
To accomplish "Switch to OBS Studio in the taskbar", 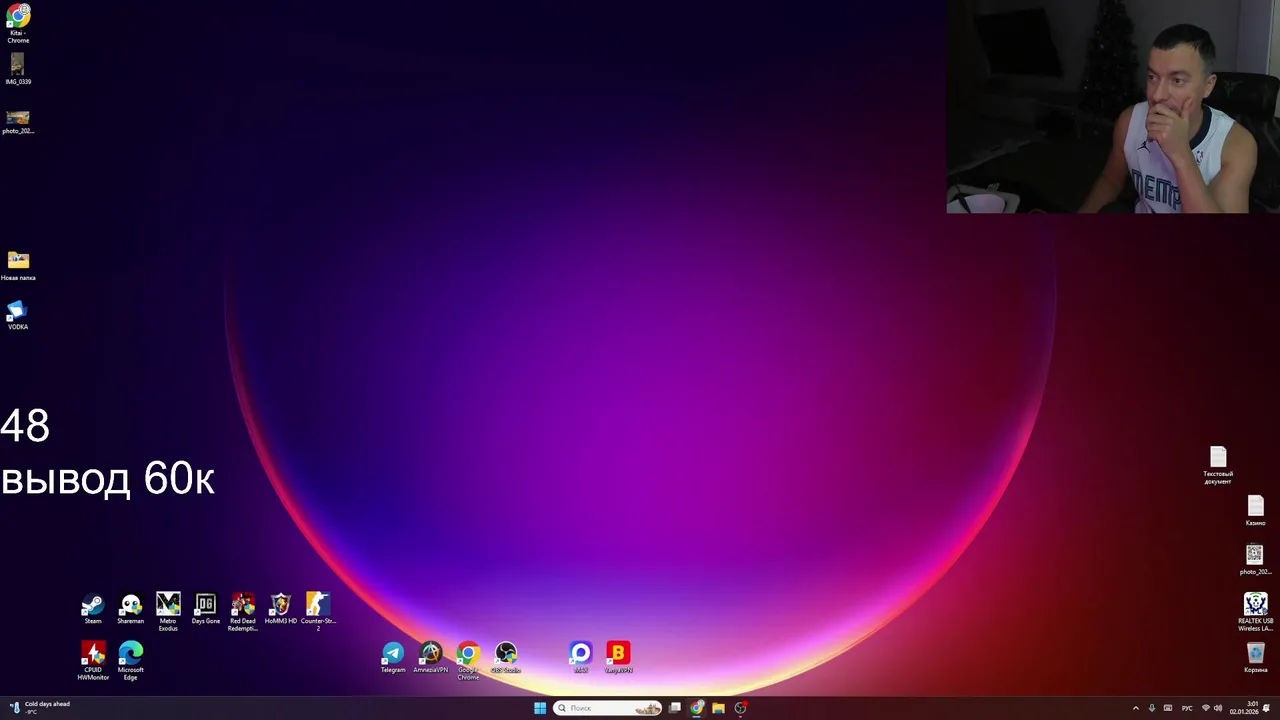I will coord(741,708).
